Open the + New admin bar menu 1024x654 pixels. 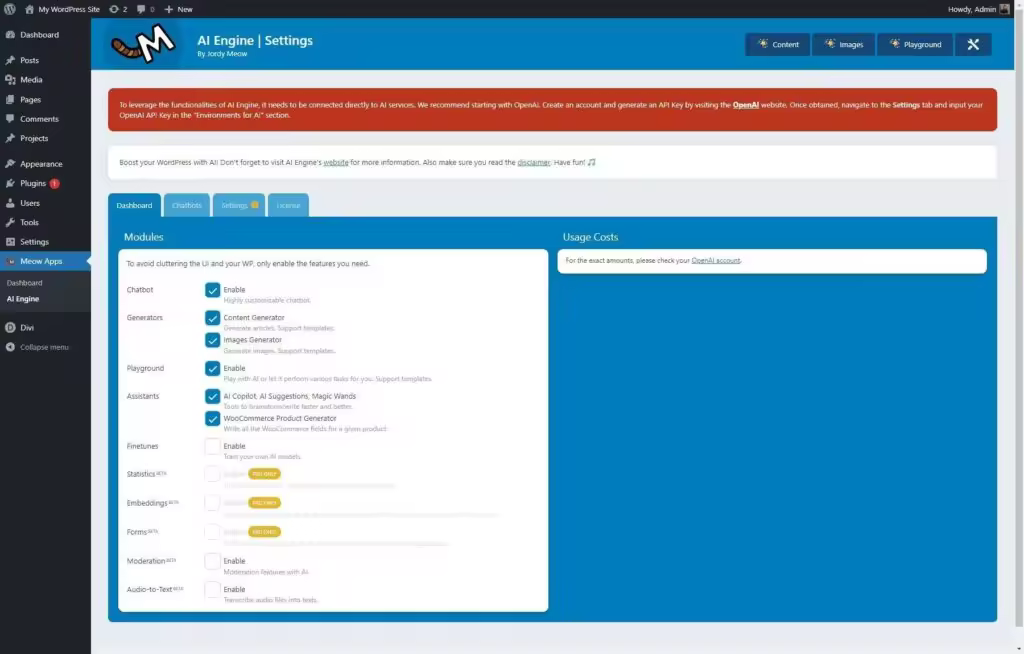(x=178, y=9)
